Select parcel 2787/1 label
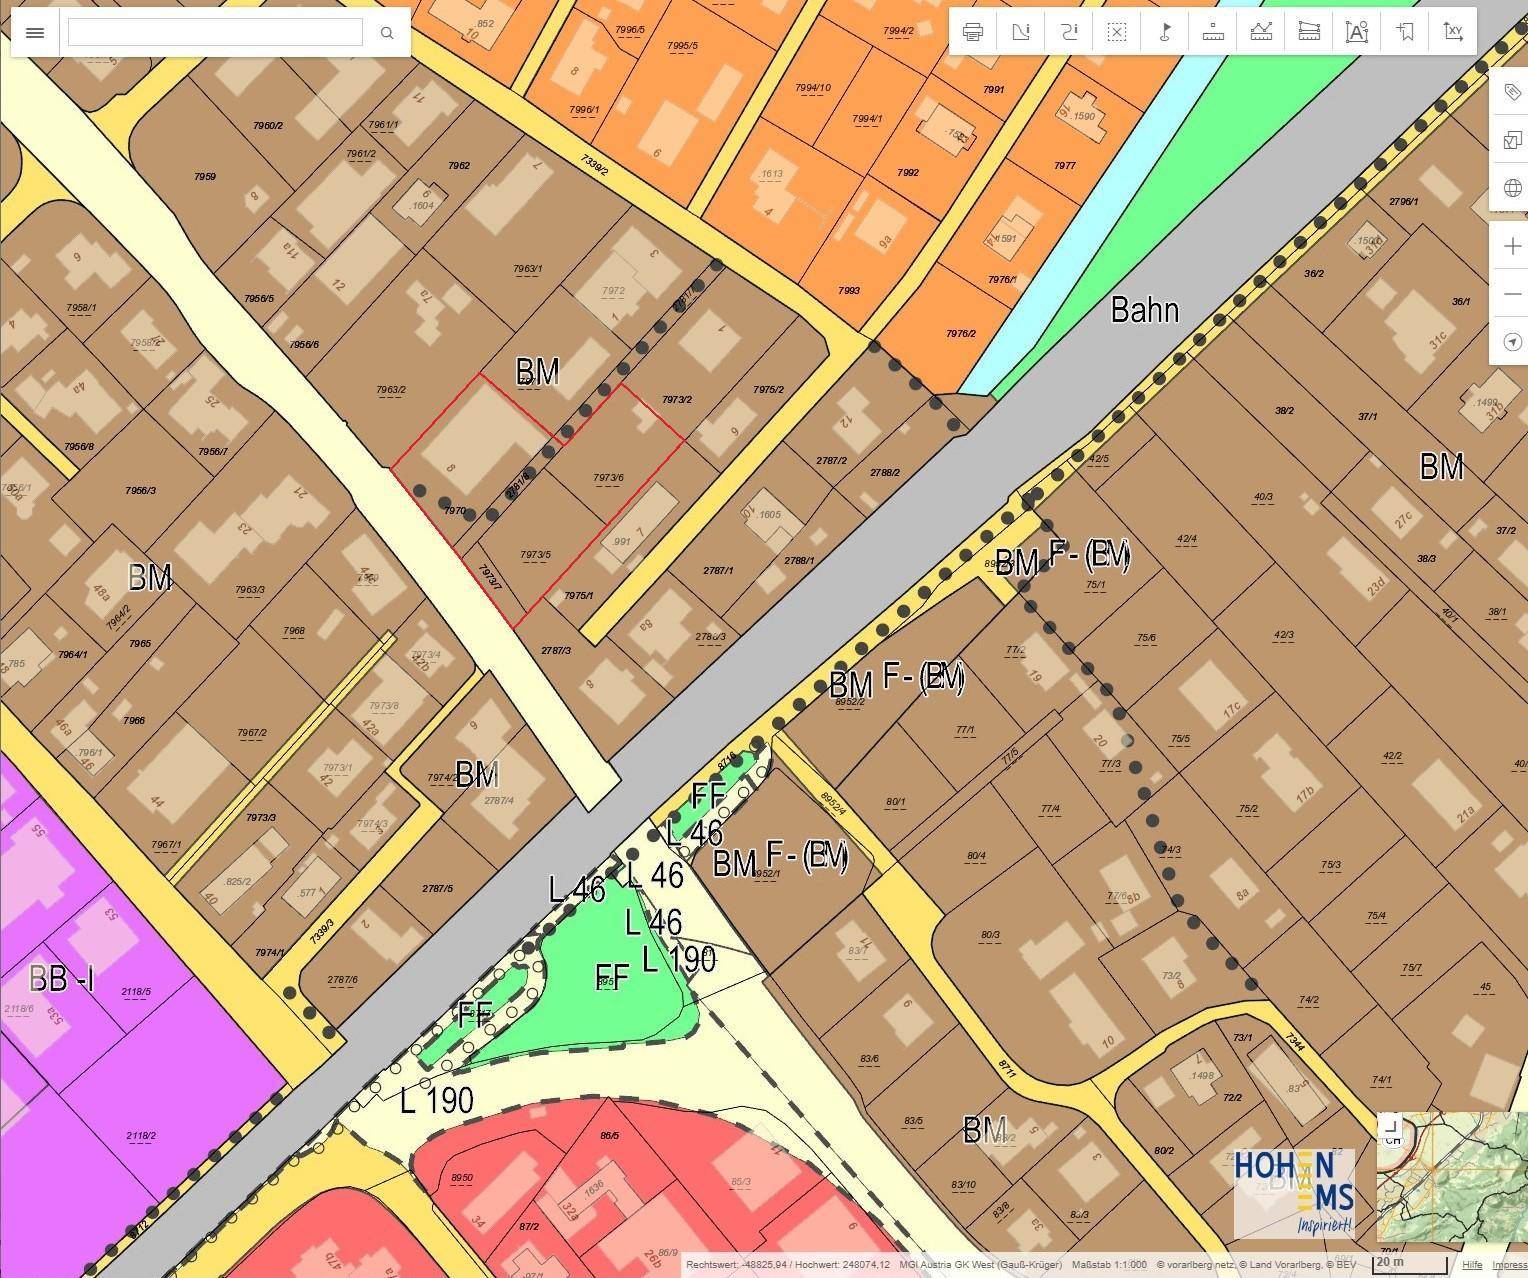Screen dimensions: 1528x1278 [x=718, y=571]
